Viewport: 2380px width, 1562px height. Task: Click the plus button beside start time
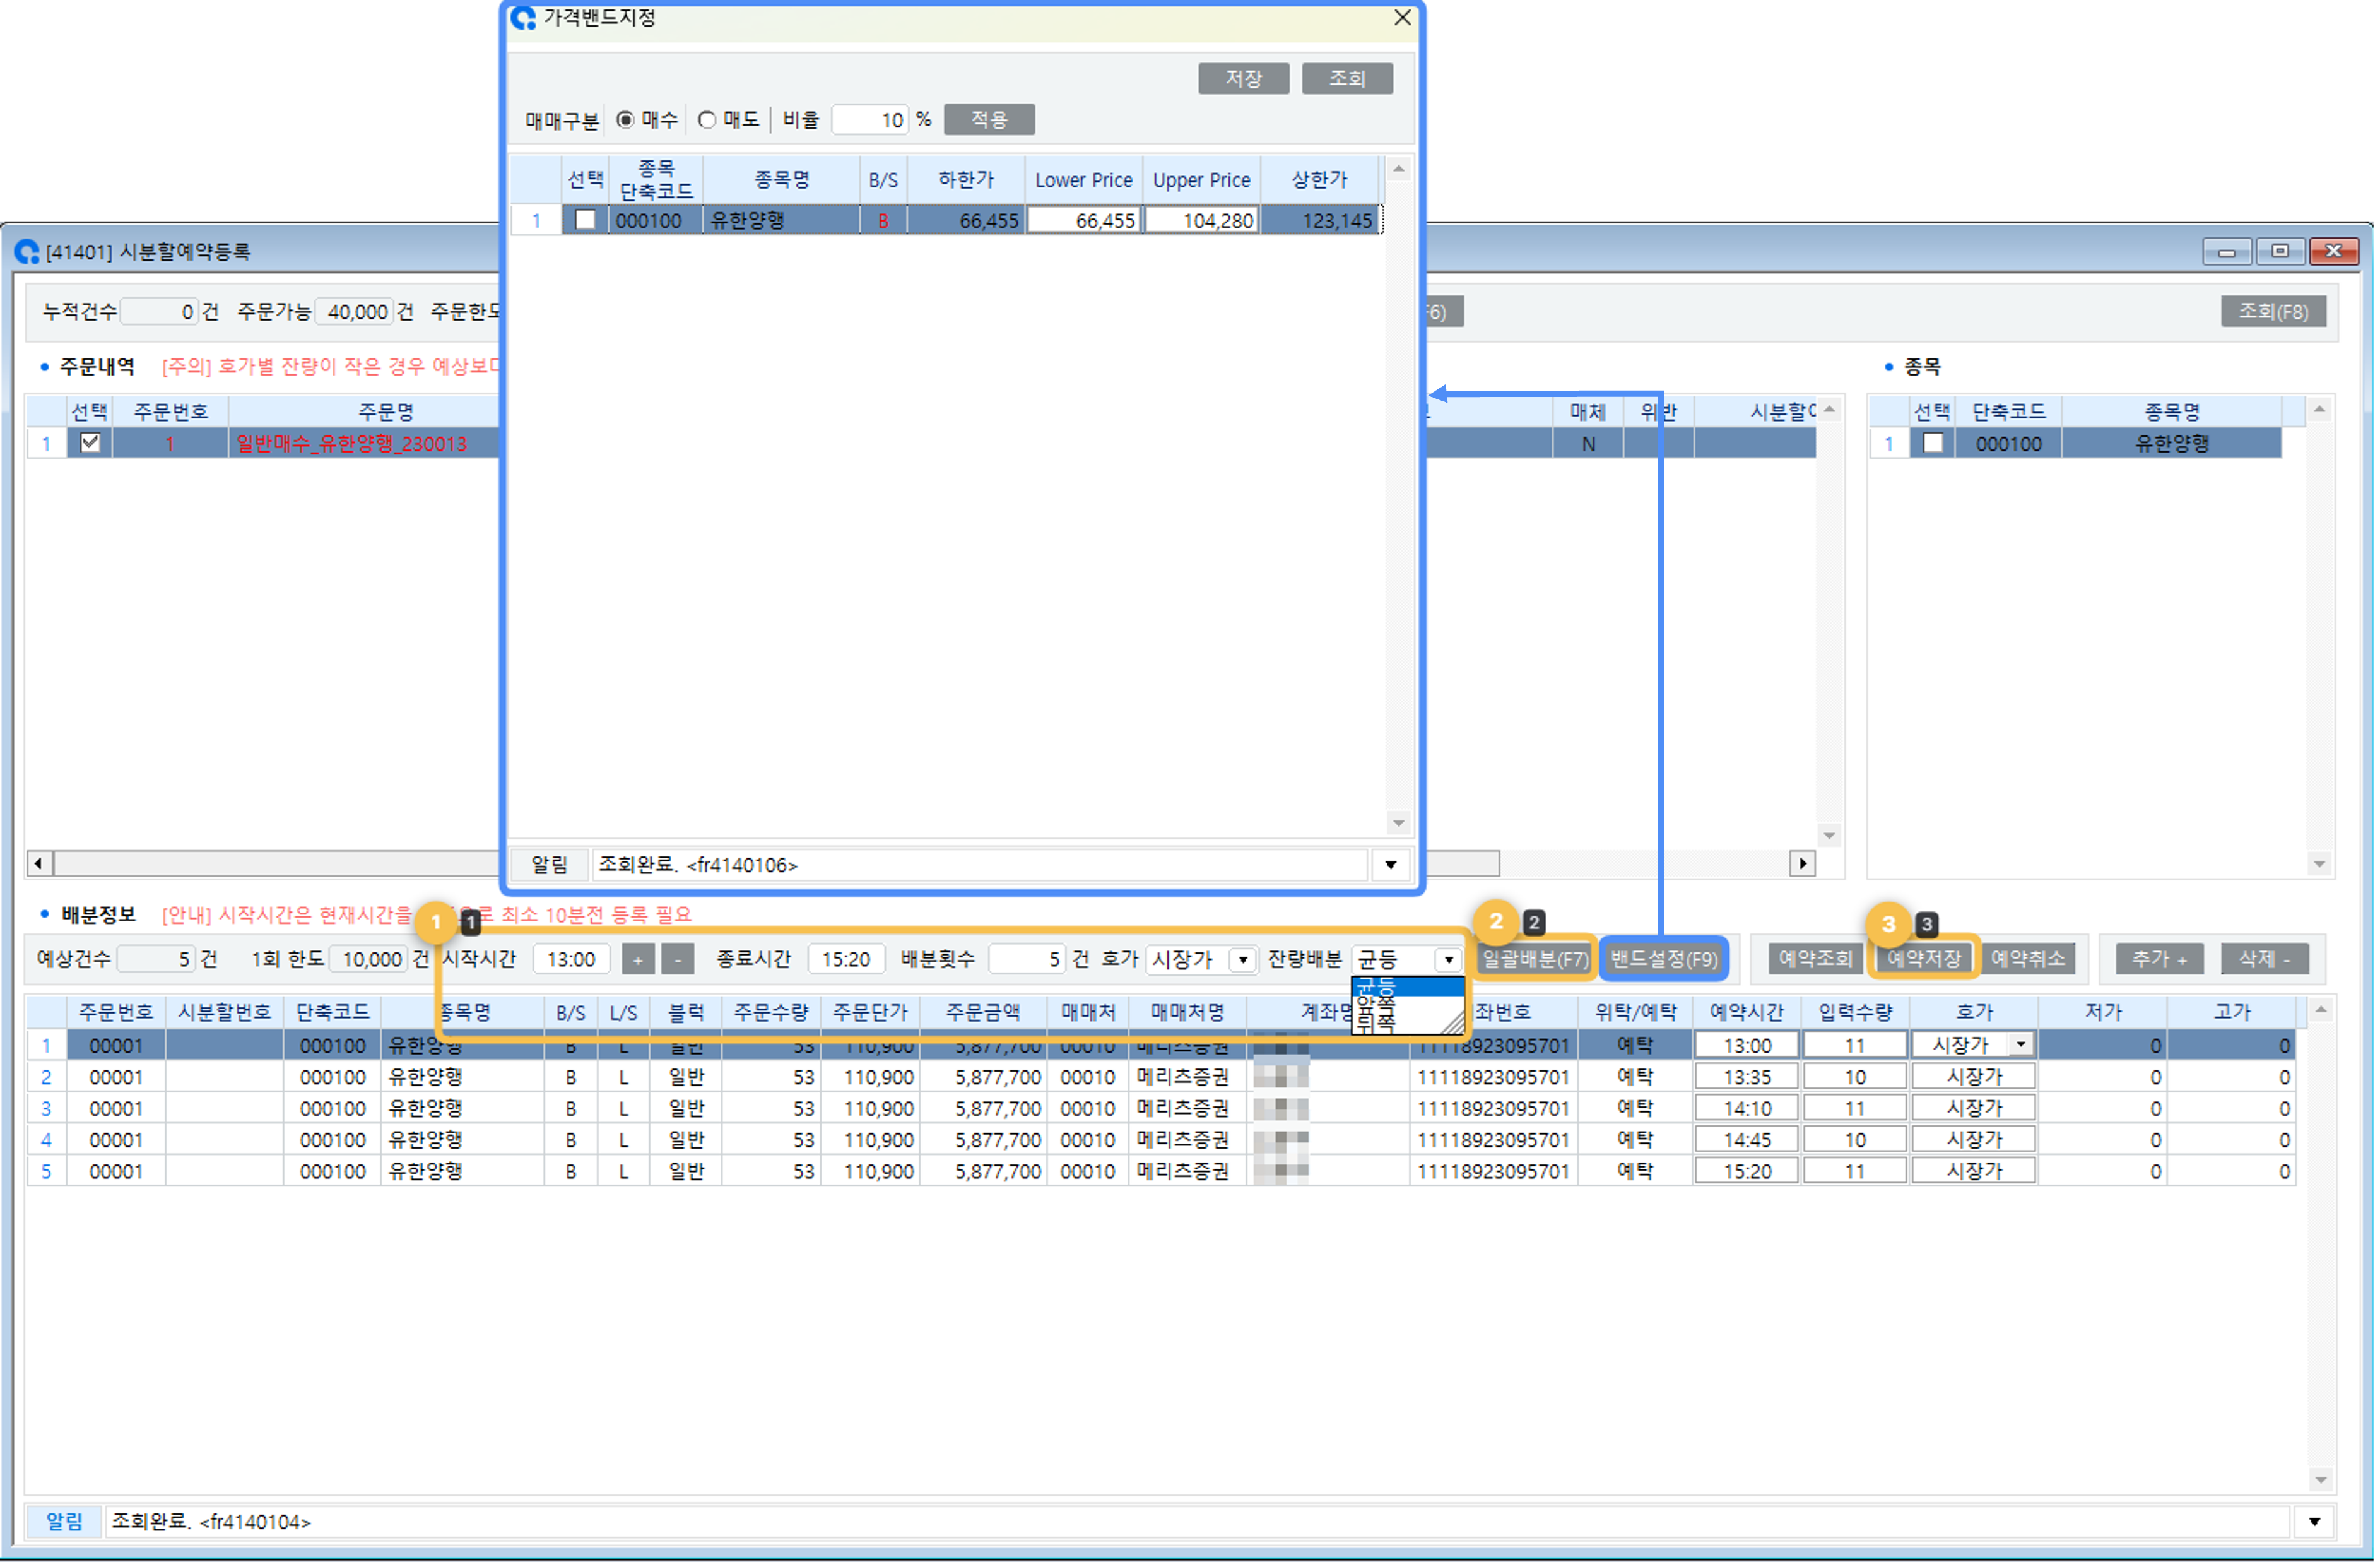pos(638,960)
